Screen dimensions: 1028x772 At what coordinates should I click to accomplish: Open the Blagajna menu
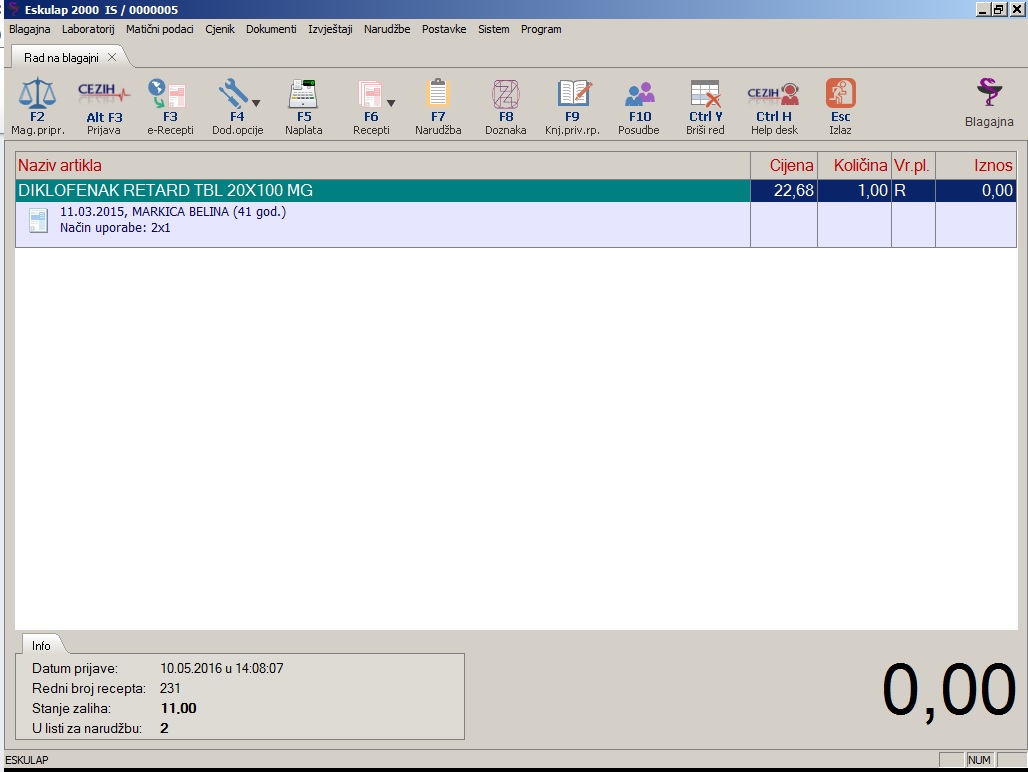[30, 29]
